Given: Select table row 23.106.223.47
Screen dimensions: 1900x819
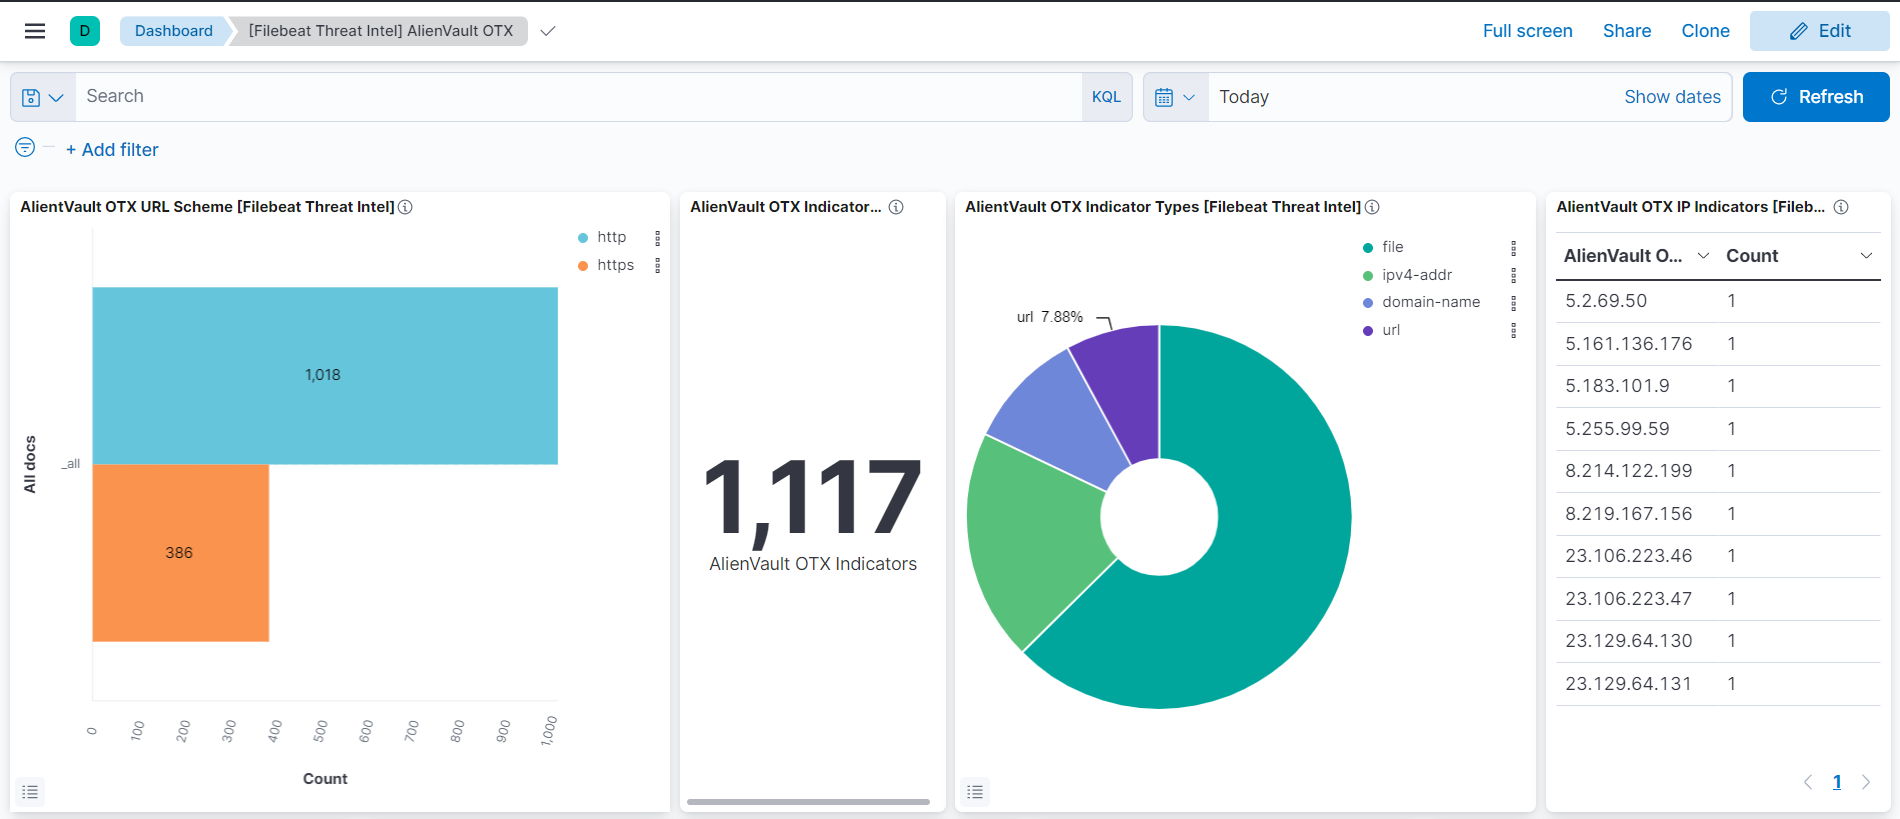Looking at the screenshot, I should [x=1718, y=599].
